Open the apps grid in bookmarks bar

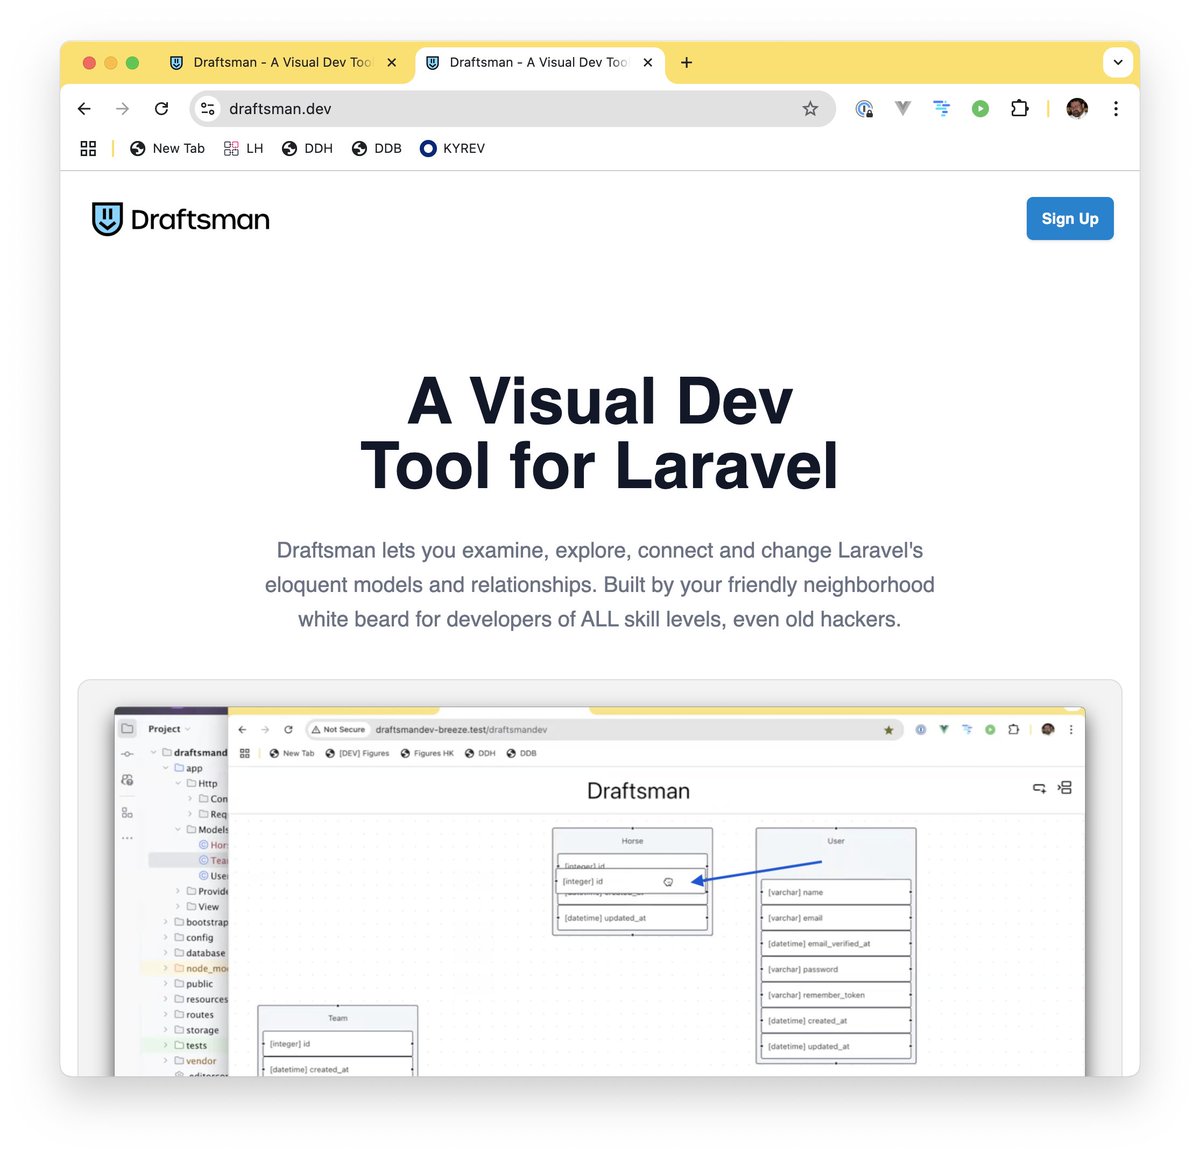click(88, 148)
